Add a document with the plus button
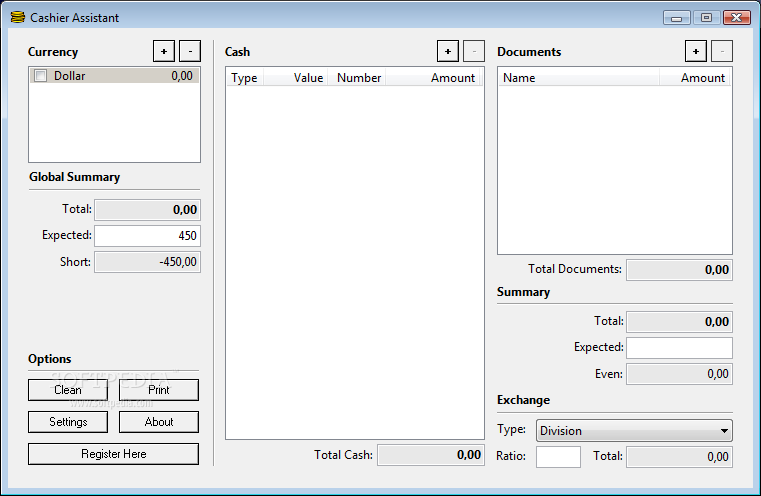 coord(695,51)
